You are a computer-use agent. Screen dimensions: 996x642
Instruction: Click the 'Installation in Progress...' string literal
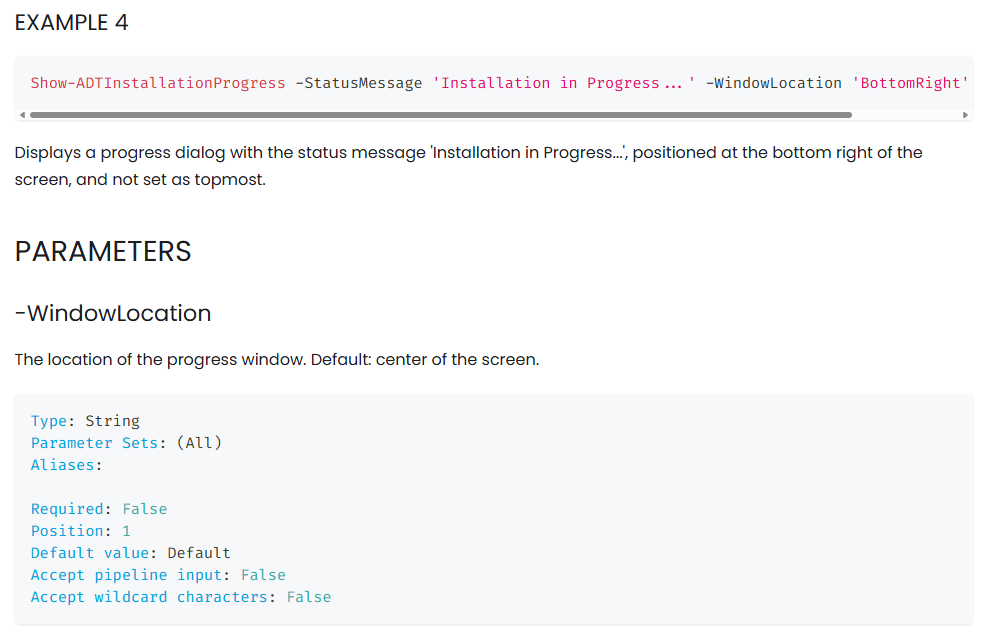(x=564, y=83)
